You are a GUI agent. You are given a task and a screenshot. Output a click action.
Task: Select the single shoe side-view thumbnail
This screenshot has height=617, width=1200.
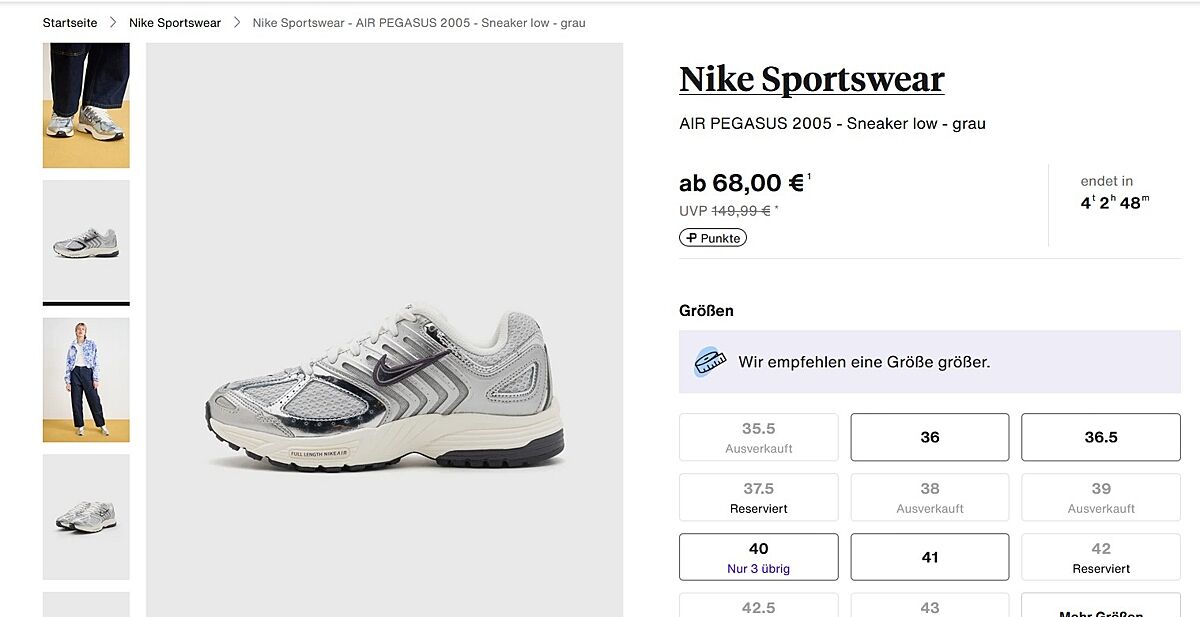tap(86, 240)
